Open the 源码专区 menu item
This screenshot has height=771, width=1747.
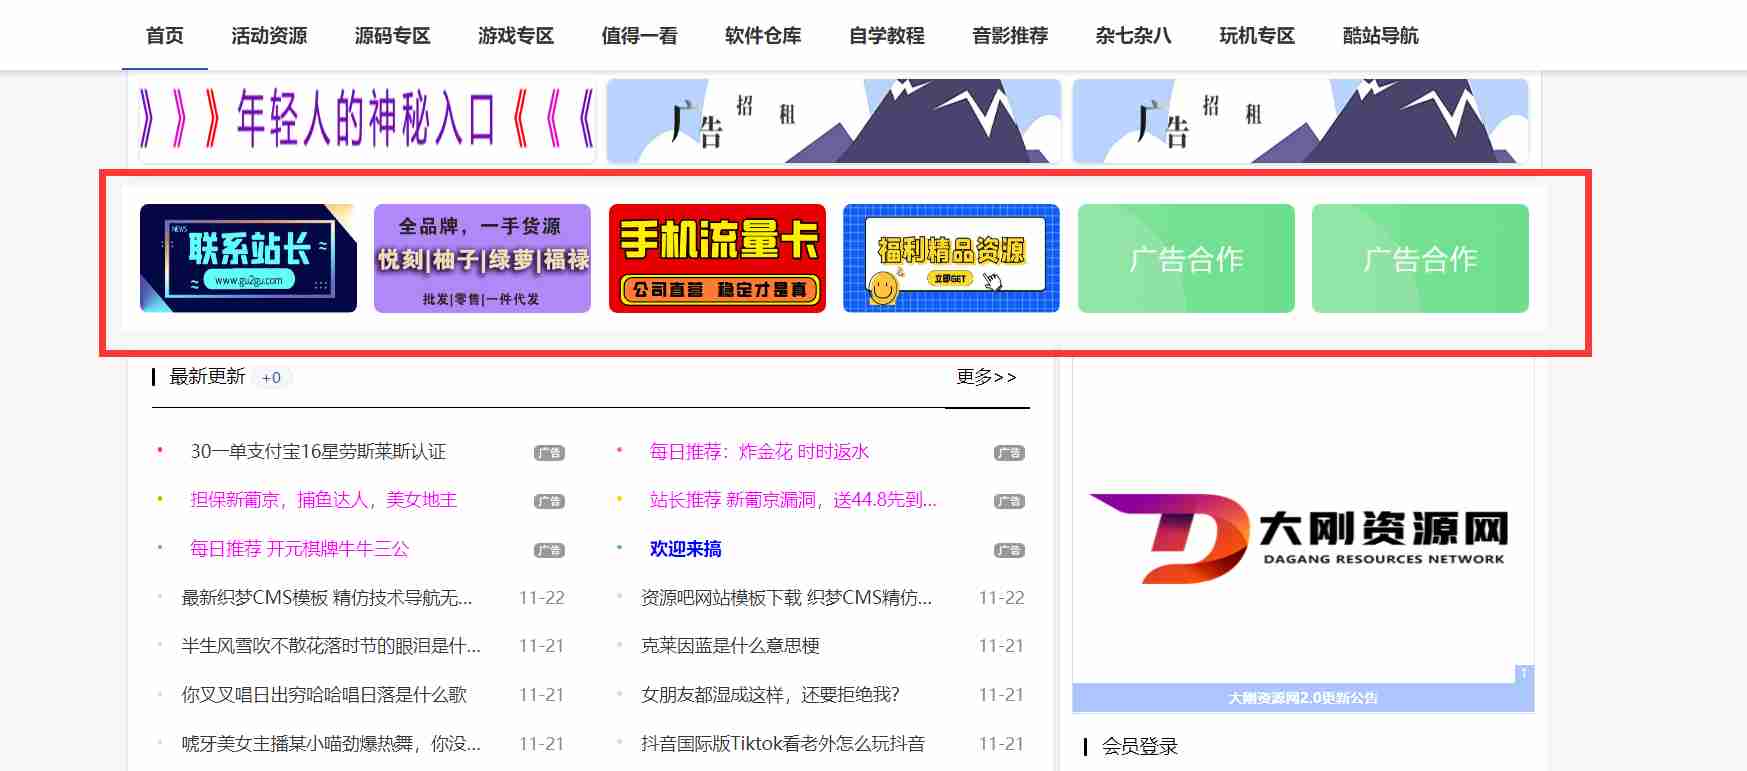392,36
